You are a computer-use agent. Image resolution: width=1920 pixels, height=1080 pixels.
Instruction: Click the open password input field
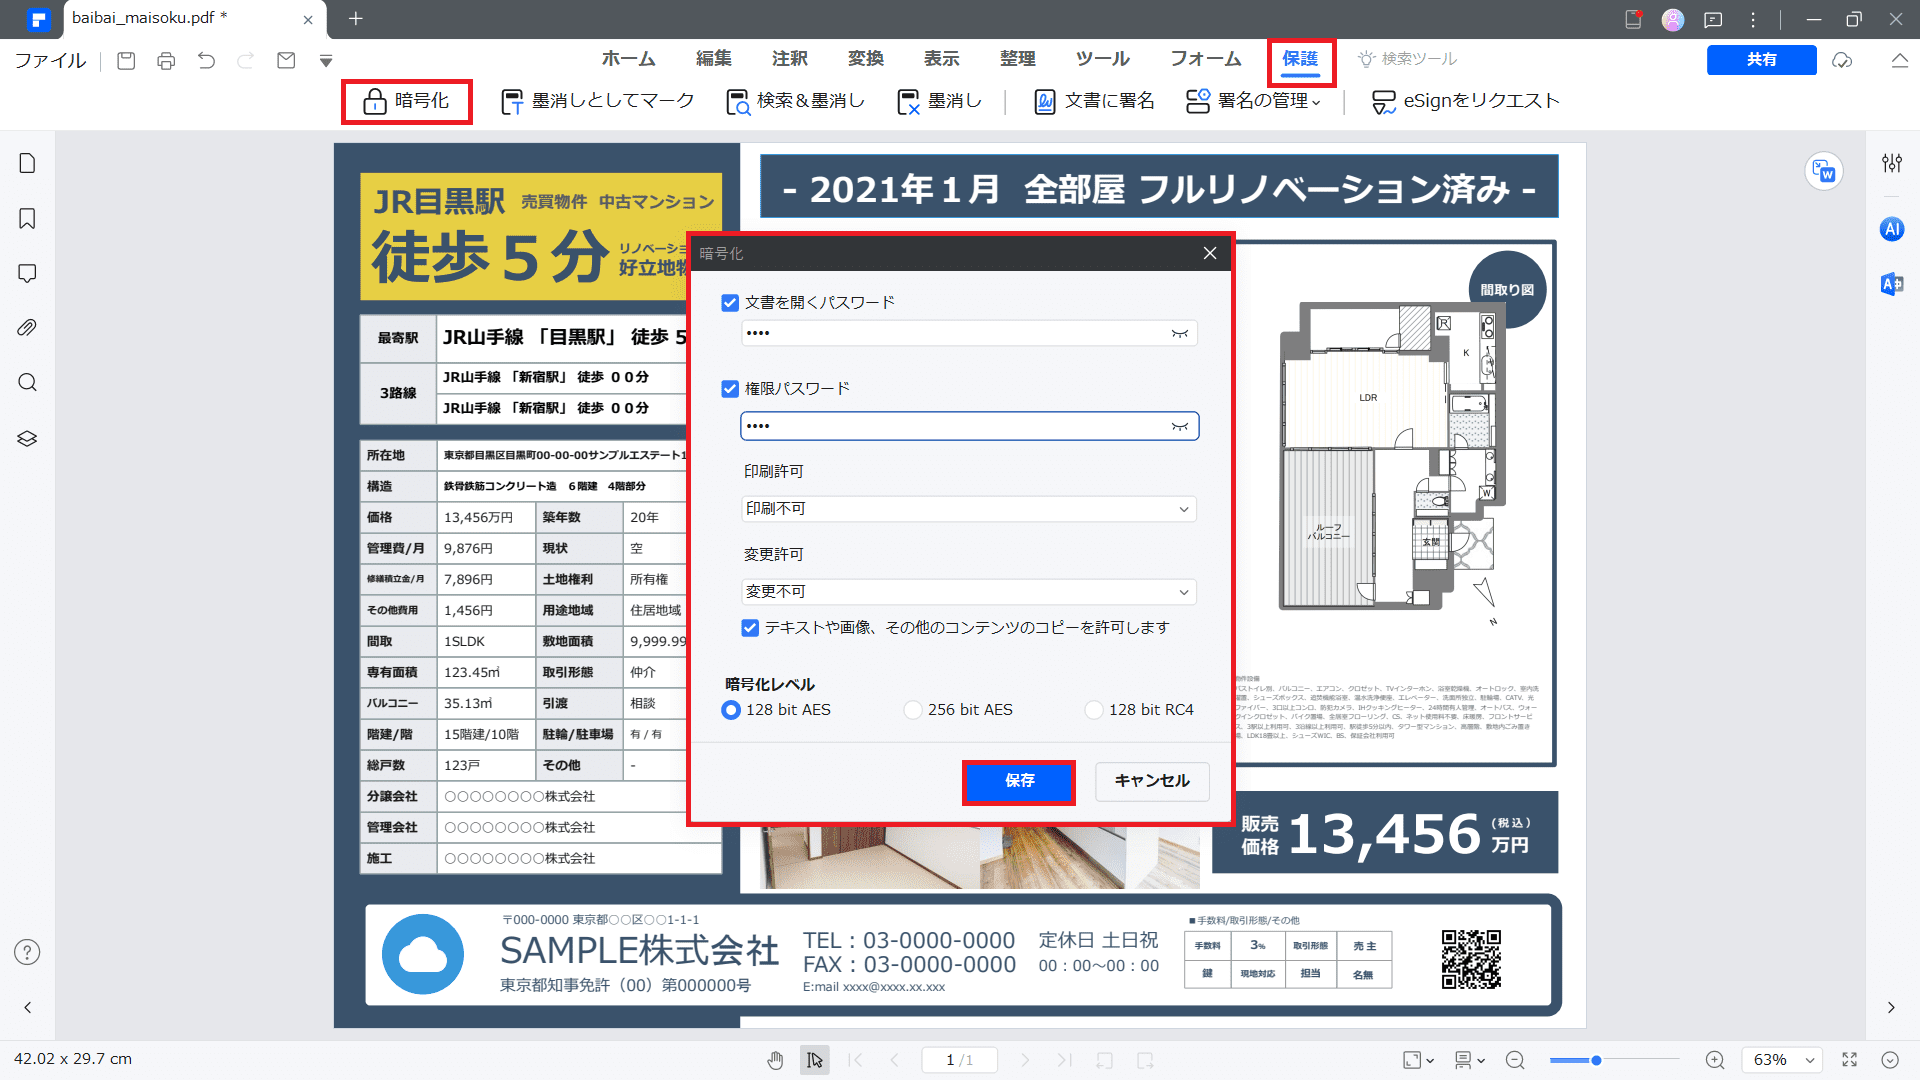969,333
